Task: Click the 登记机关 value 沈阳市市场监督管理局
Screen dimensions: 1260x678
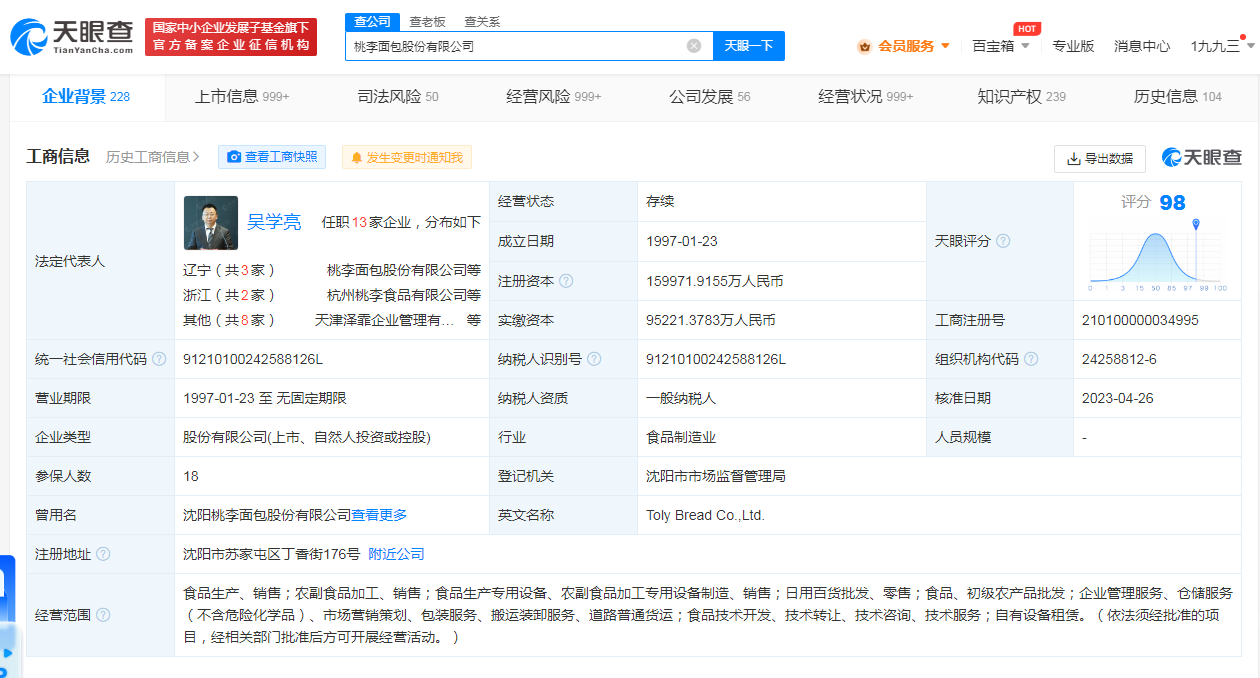Action: pyautogui.click(x=716, y=476)
